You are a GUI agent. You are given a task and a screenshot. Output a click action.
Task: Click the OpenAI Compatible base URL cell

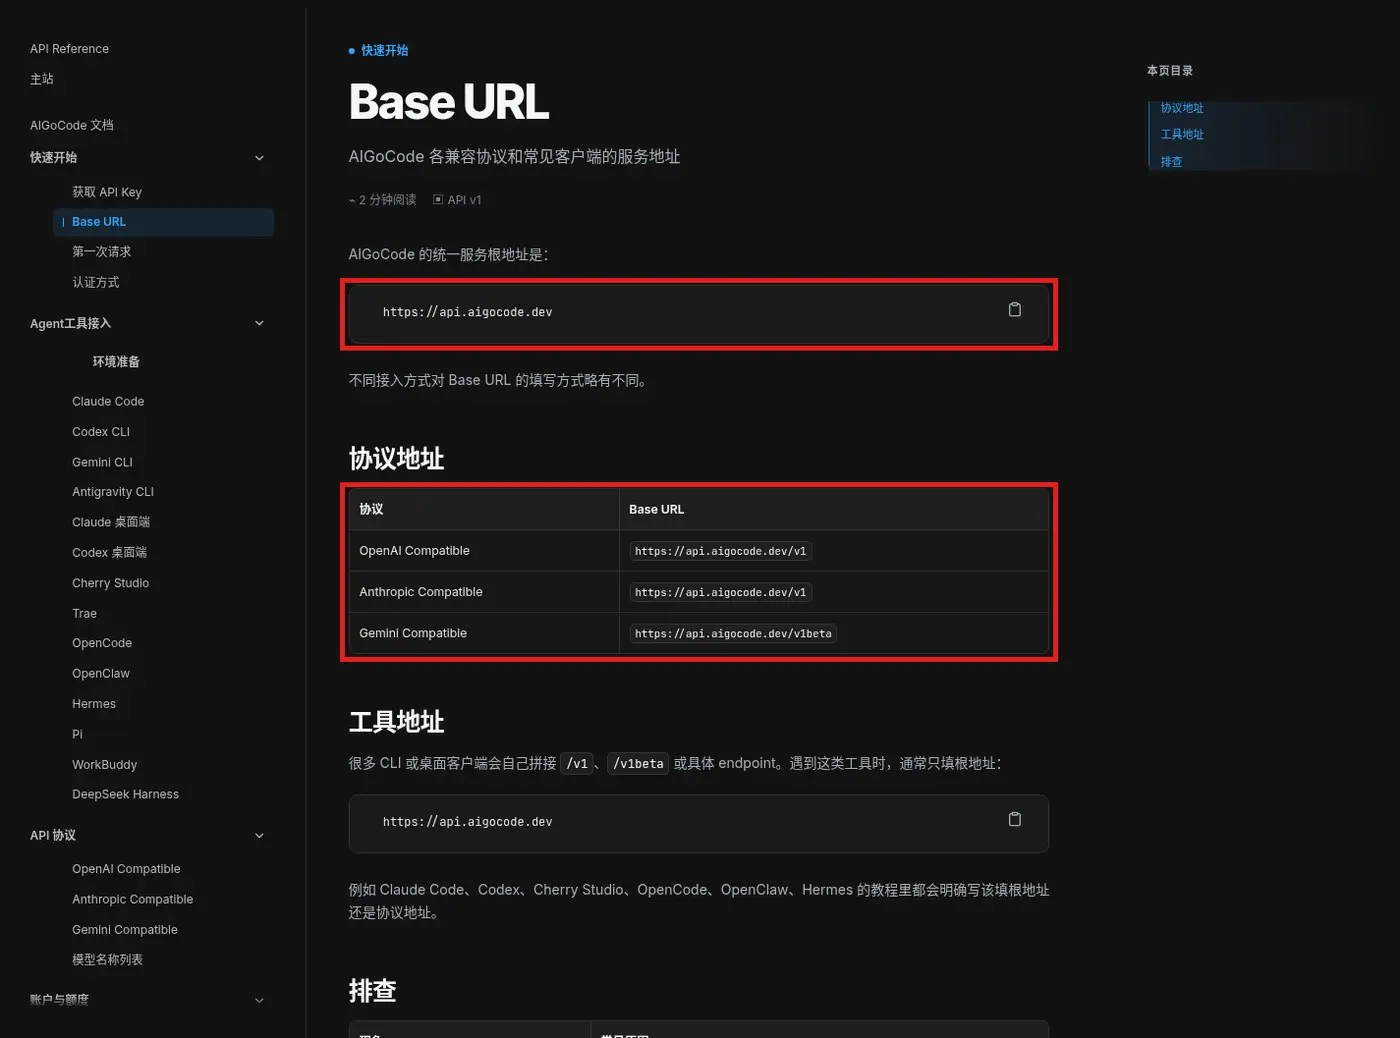pyautogui.click(x=720, y=551)
